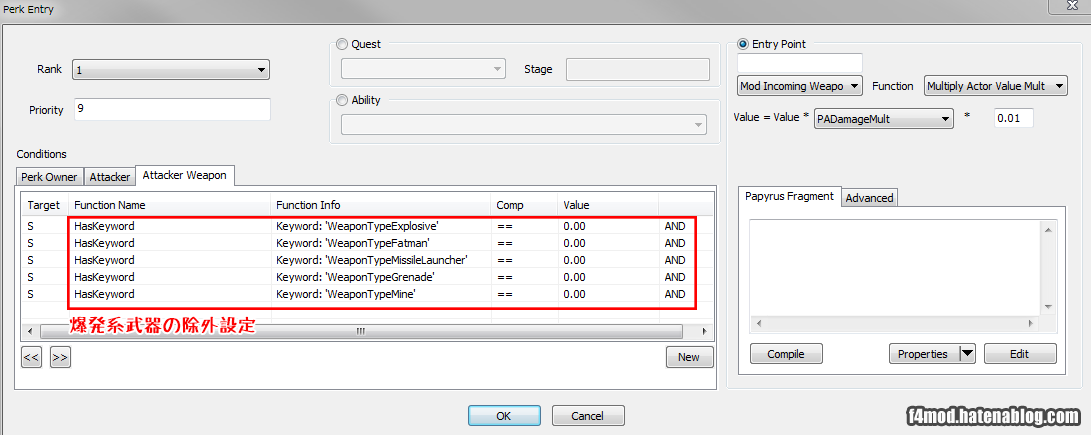The image size is (1091, 435).
Task: Click the Stage input field
Action: (638, 70)
